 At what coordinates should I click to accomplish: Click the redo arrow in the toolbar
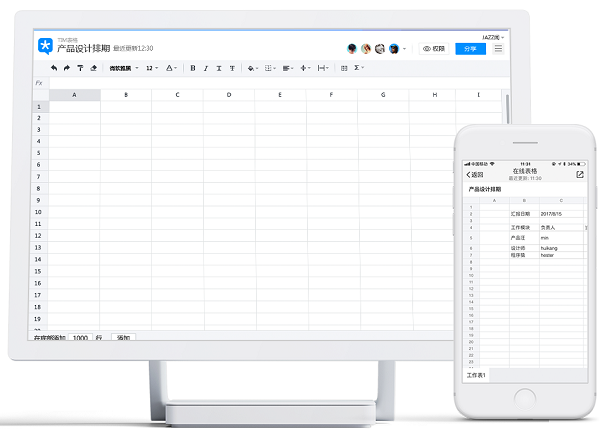coord(67,68)
